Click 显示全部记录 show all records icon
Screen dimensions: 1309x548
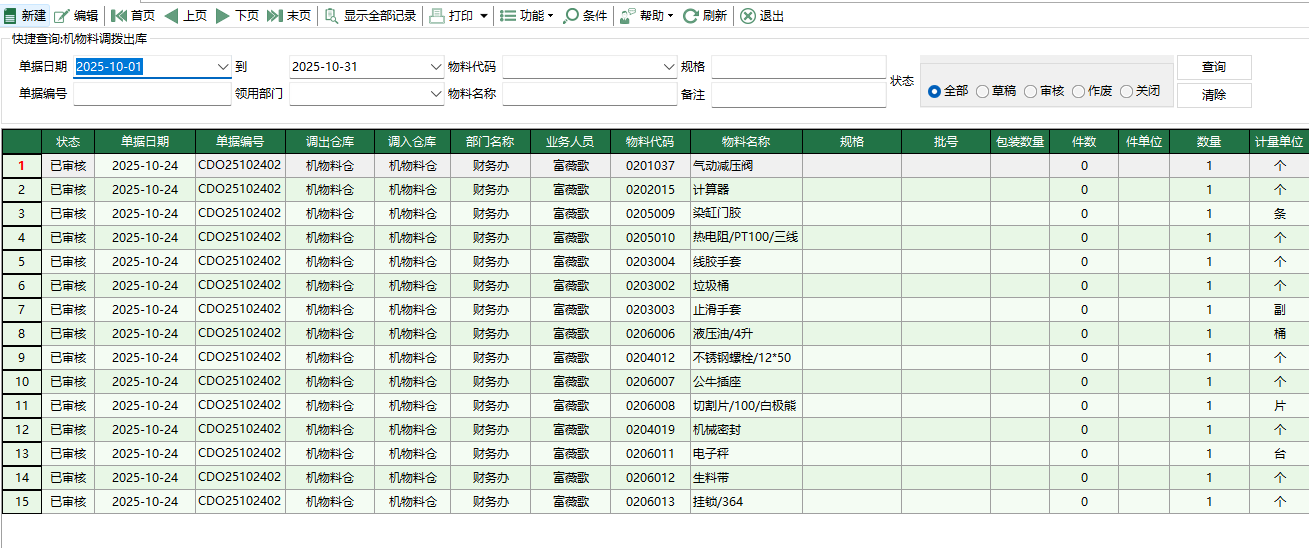[x=331, y=16]
